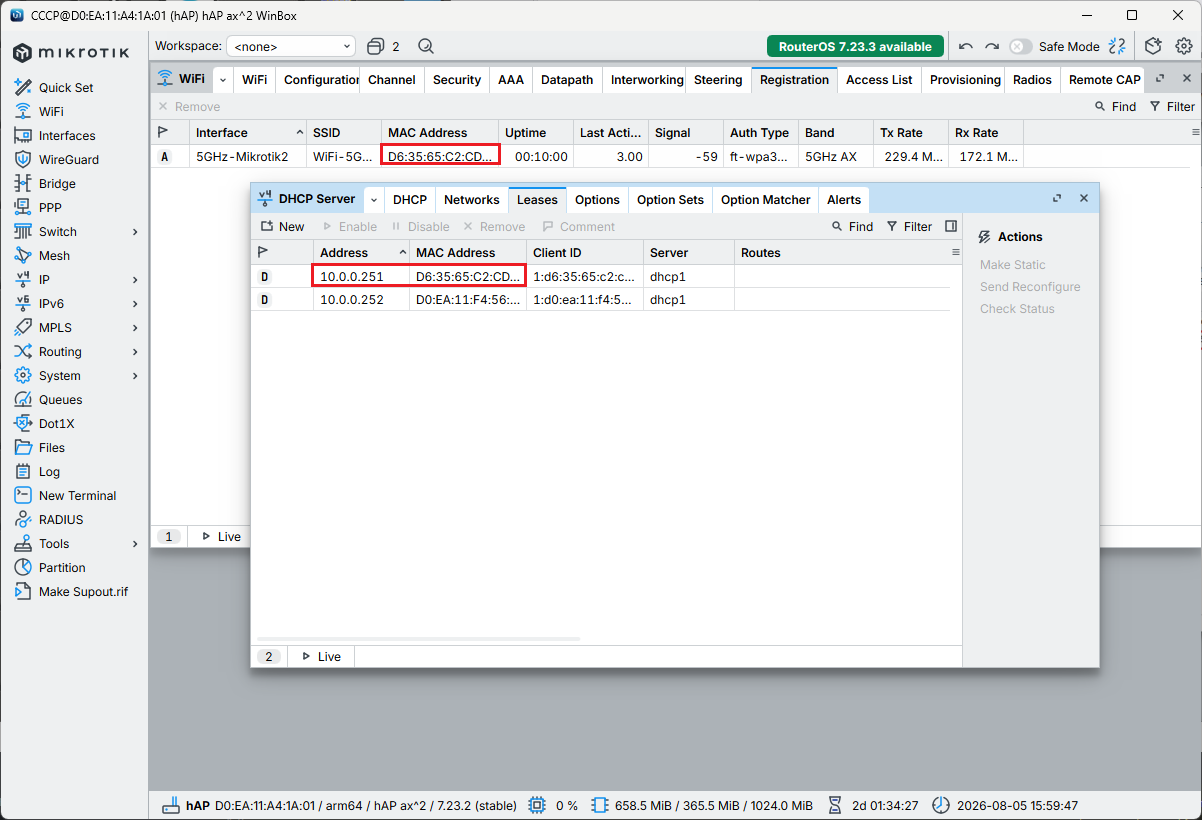The image size is (1202, 820).
Task: Sort WiFi registrations by Signal column header
Action: pos(685,133)
